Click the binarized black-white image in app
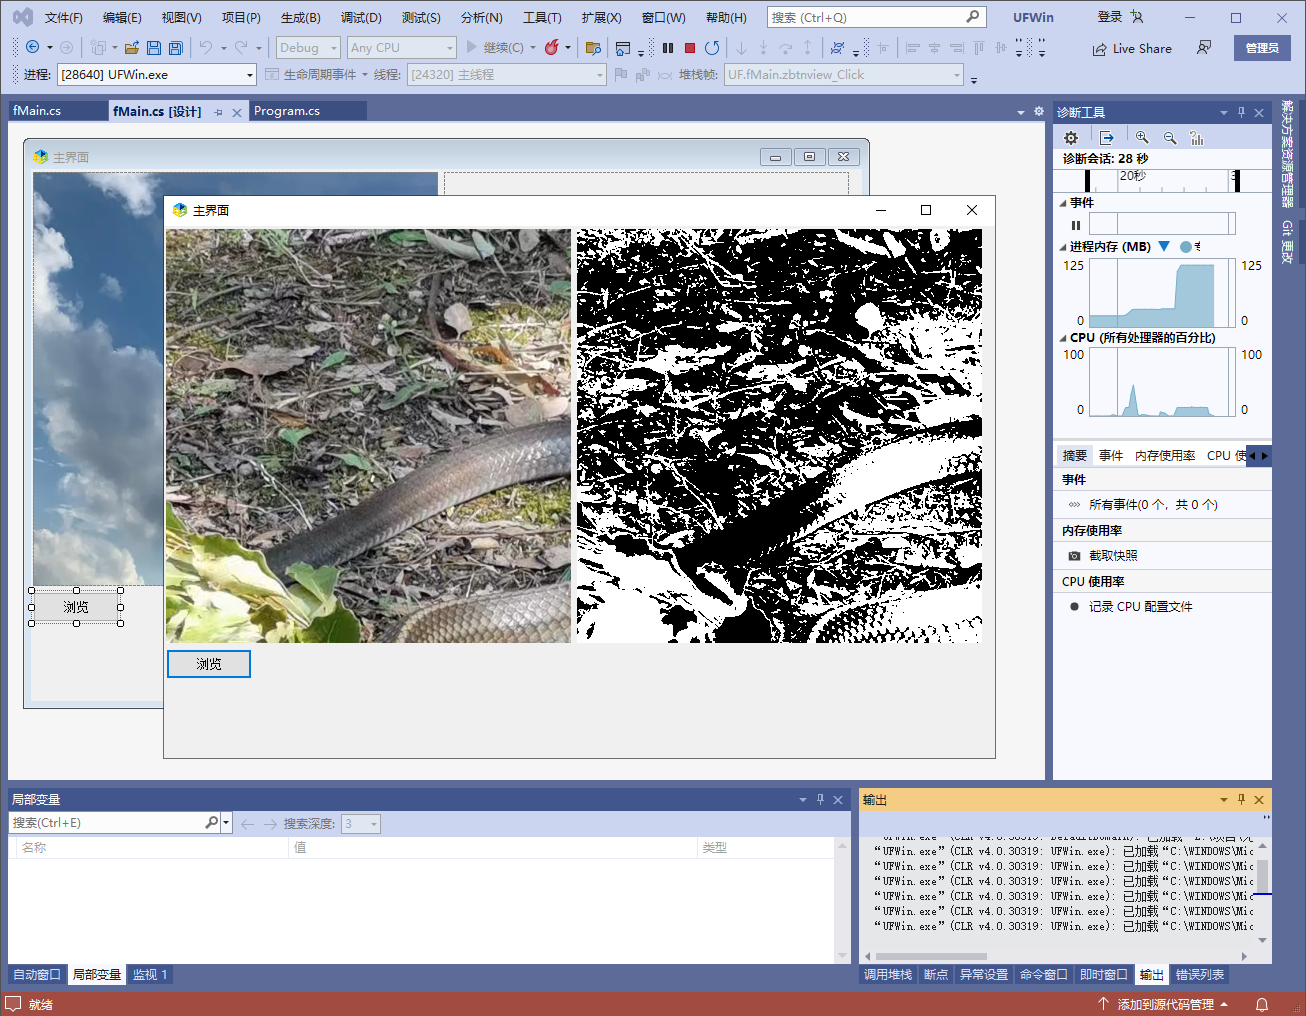 click(779, 436)
